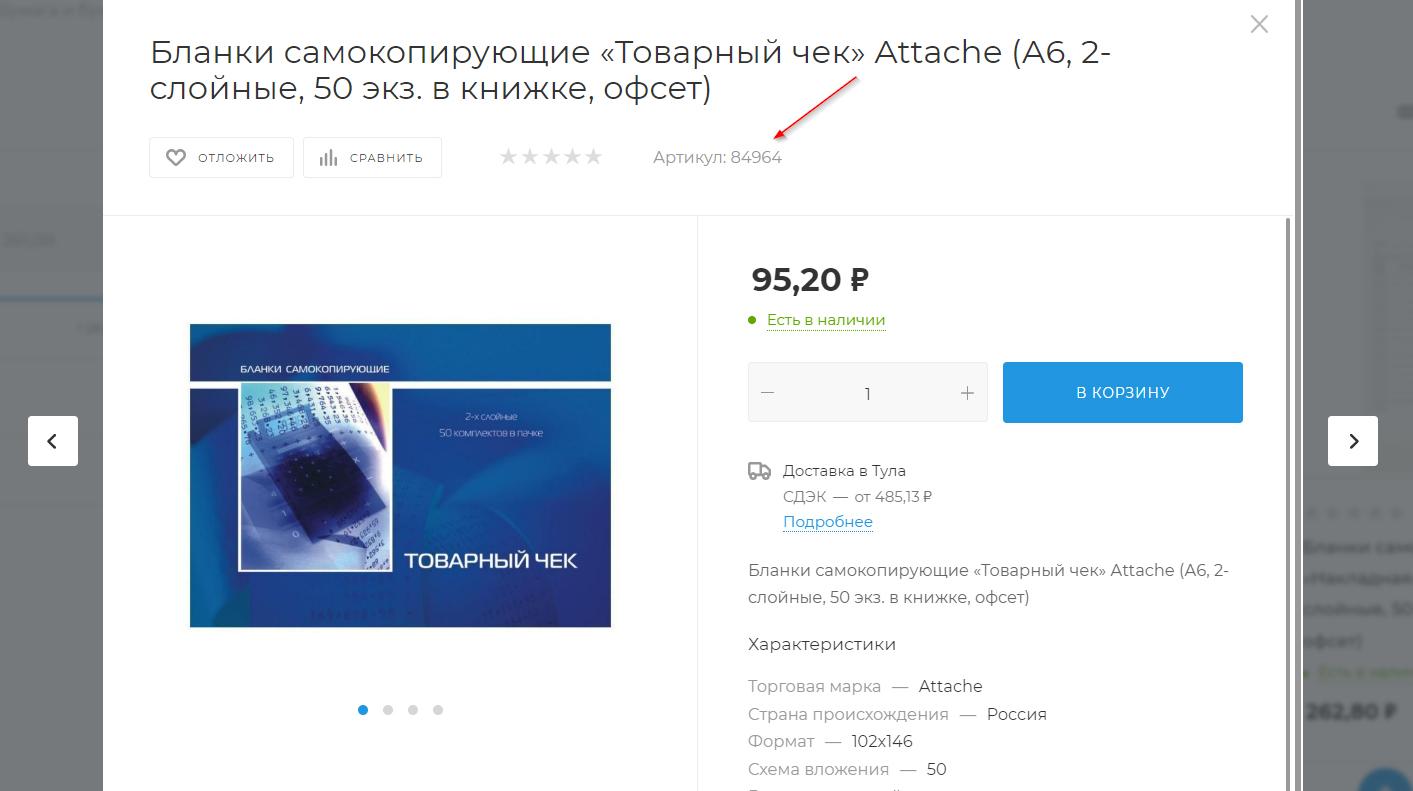
Task: Add product via В КОРЗИНУ button
Action: click(1123, 392)
